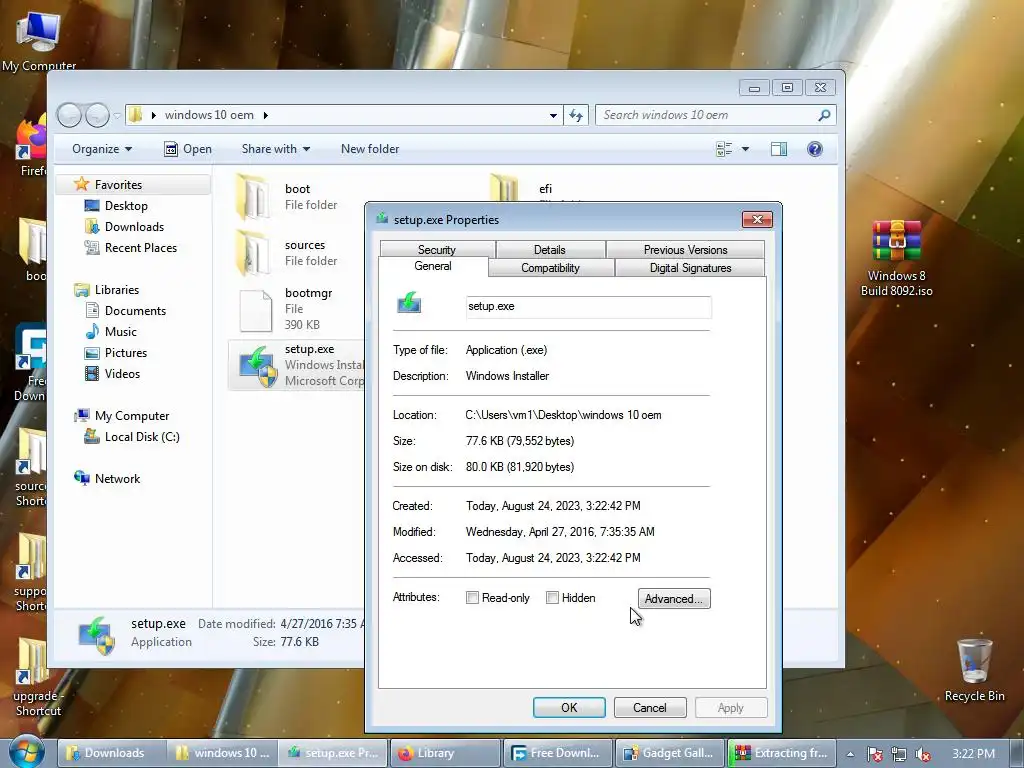Screen dimensions: 1024x768
Task: Open recent pages dropdown arrow
Action: [x=117, y=116]
